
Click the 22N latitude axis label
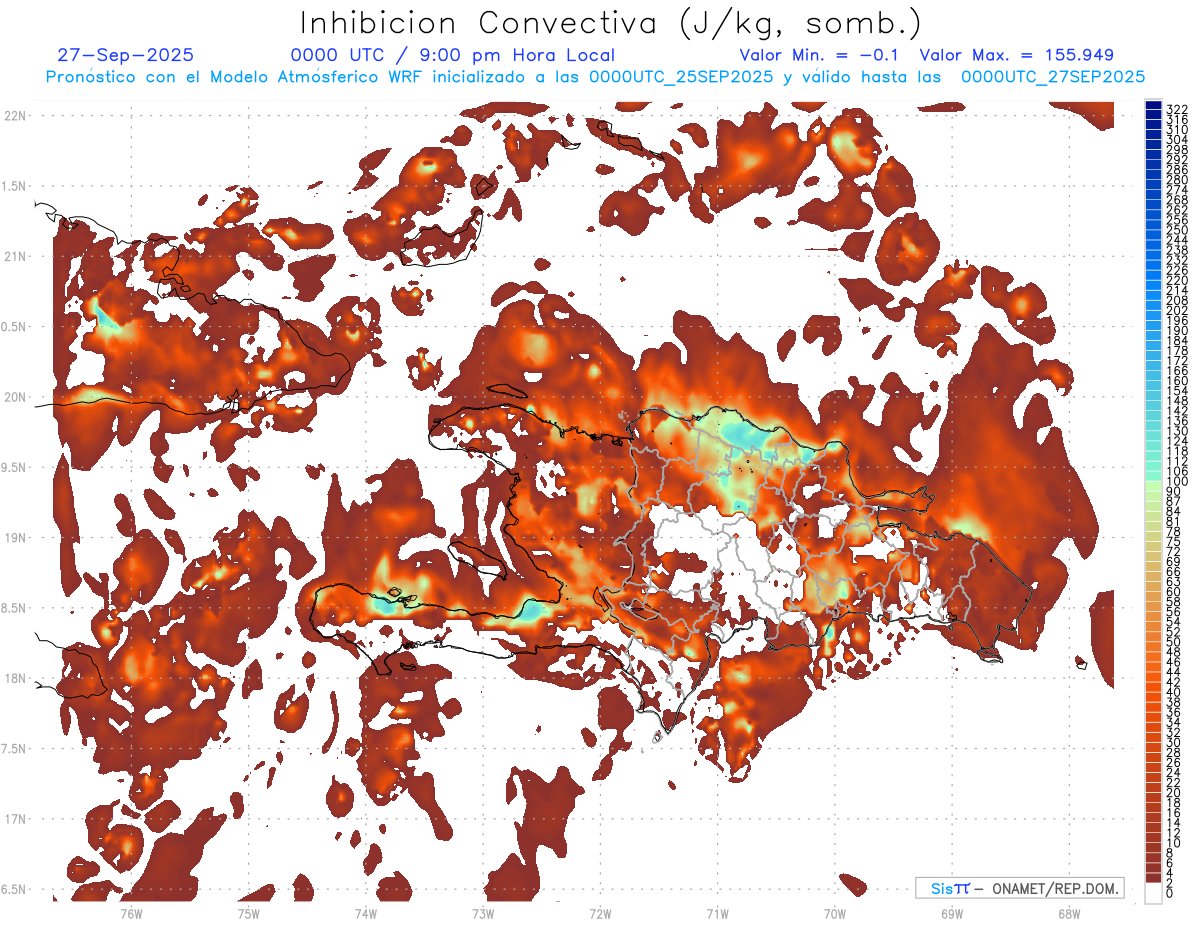[x=15, y=116]
